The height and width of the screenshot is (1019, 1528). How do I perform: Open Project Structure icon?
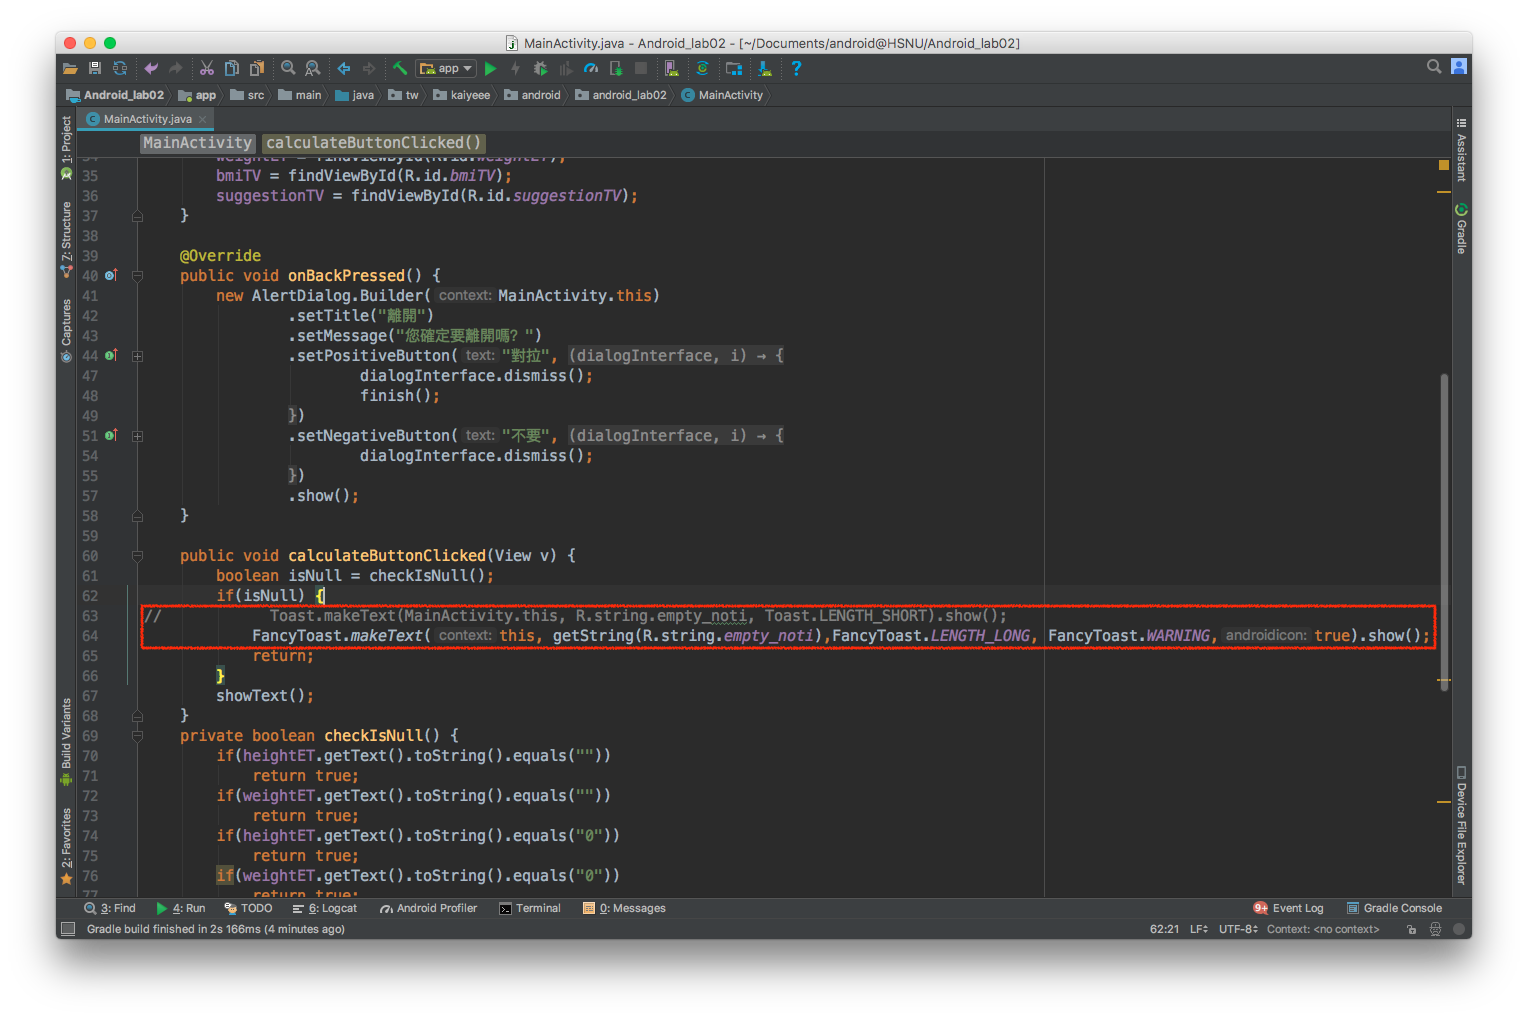(x=734, y=69)
